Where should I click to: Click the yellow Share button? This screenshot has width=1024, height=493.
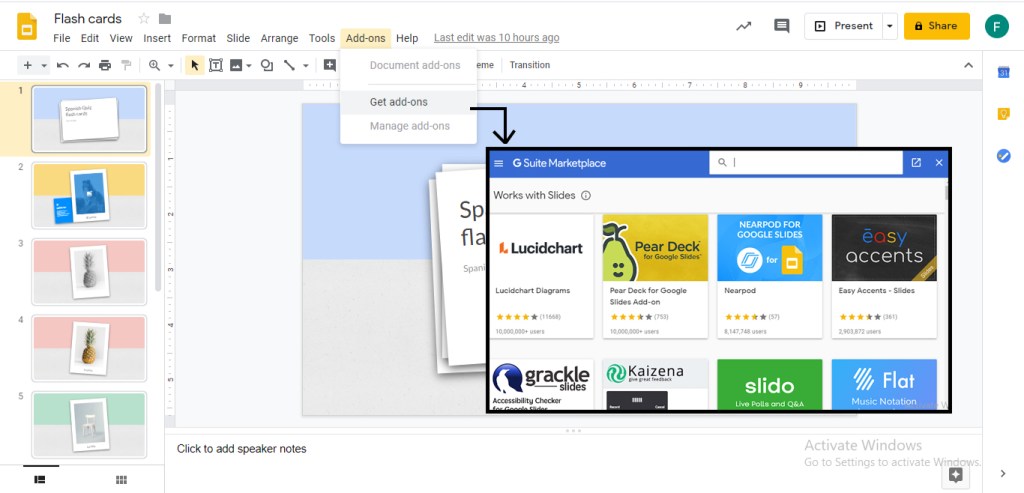(x=936, y=26)
